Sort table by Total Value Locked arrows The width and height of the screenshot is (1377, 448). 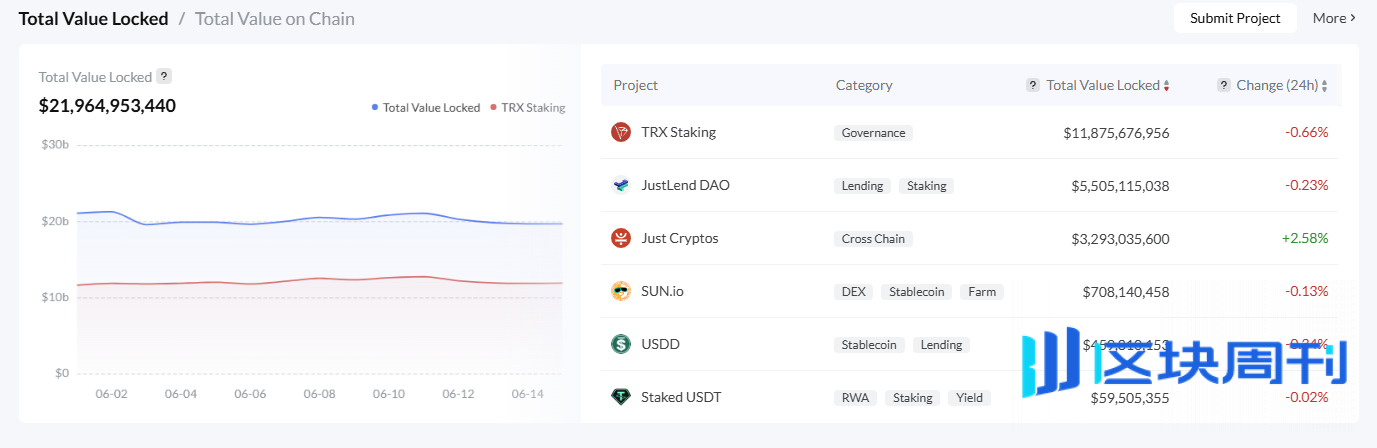[x=1166, y=86]
